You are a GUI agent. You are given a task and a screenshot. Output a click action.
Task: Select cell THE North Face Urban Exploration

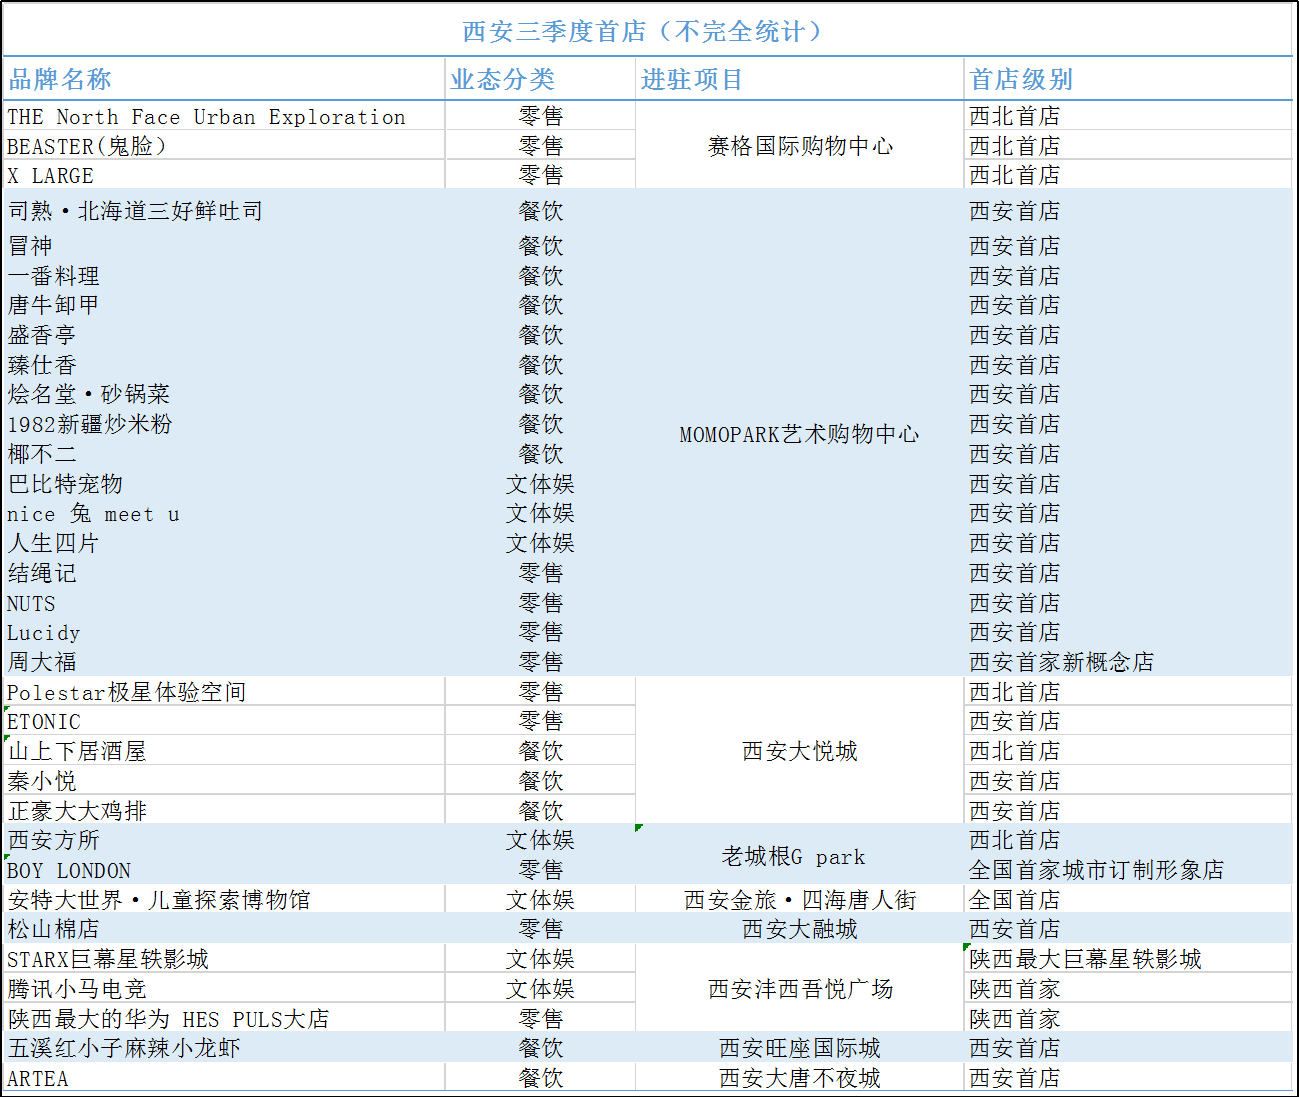(224, 116)
